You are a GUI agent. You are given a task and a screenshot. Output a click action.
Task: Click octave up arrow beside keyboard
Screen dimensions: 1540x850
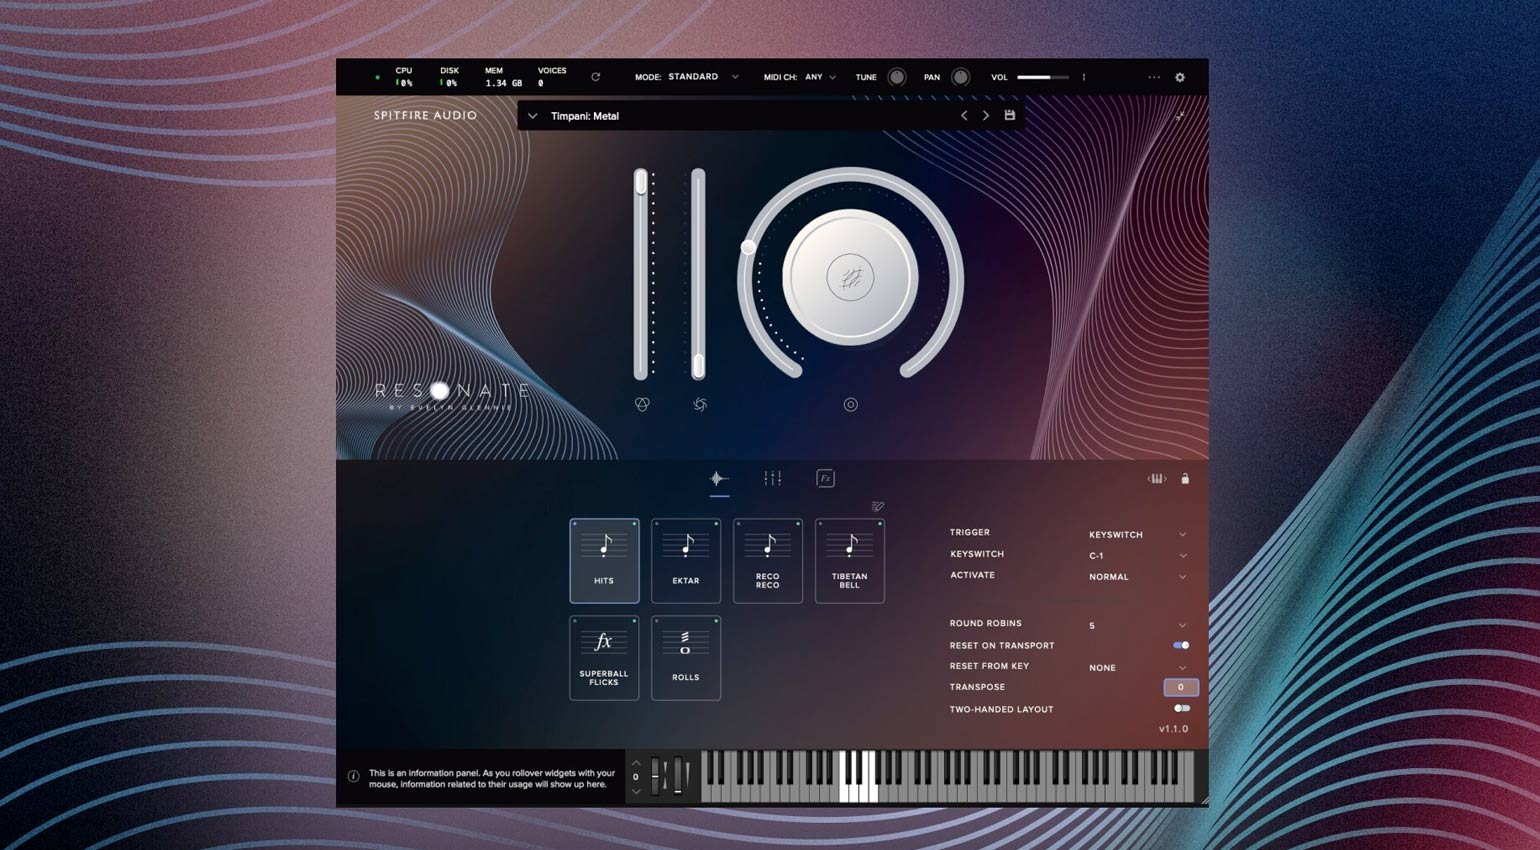pos(636,763)
